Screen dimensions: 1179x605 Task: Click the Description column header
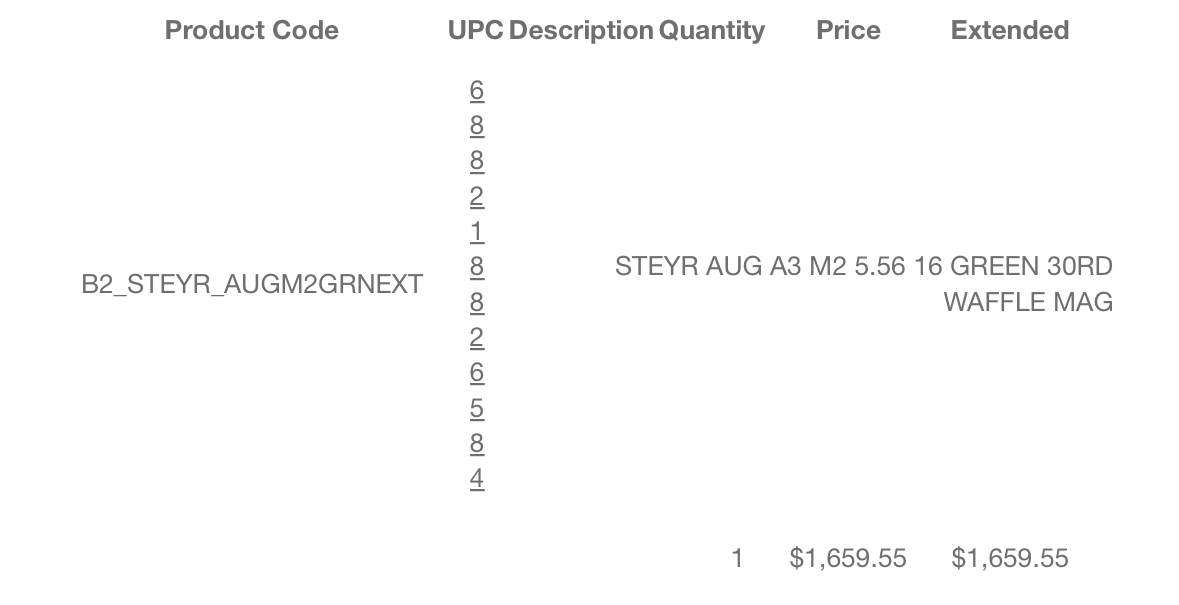[x=580, y=30]
